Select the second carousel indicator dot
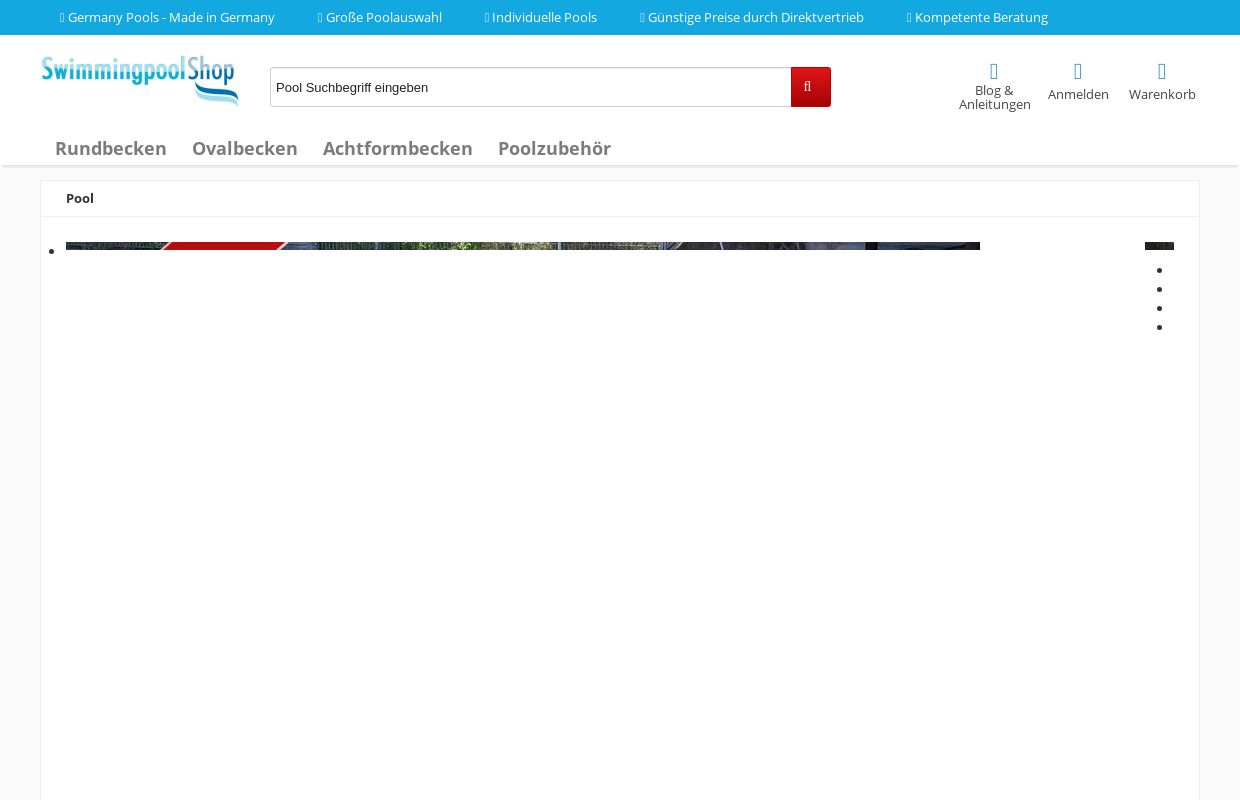Viewport: 1240px width, 800px height. [1159, 289]
